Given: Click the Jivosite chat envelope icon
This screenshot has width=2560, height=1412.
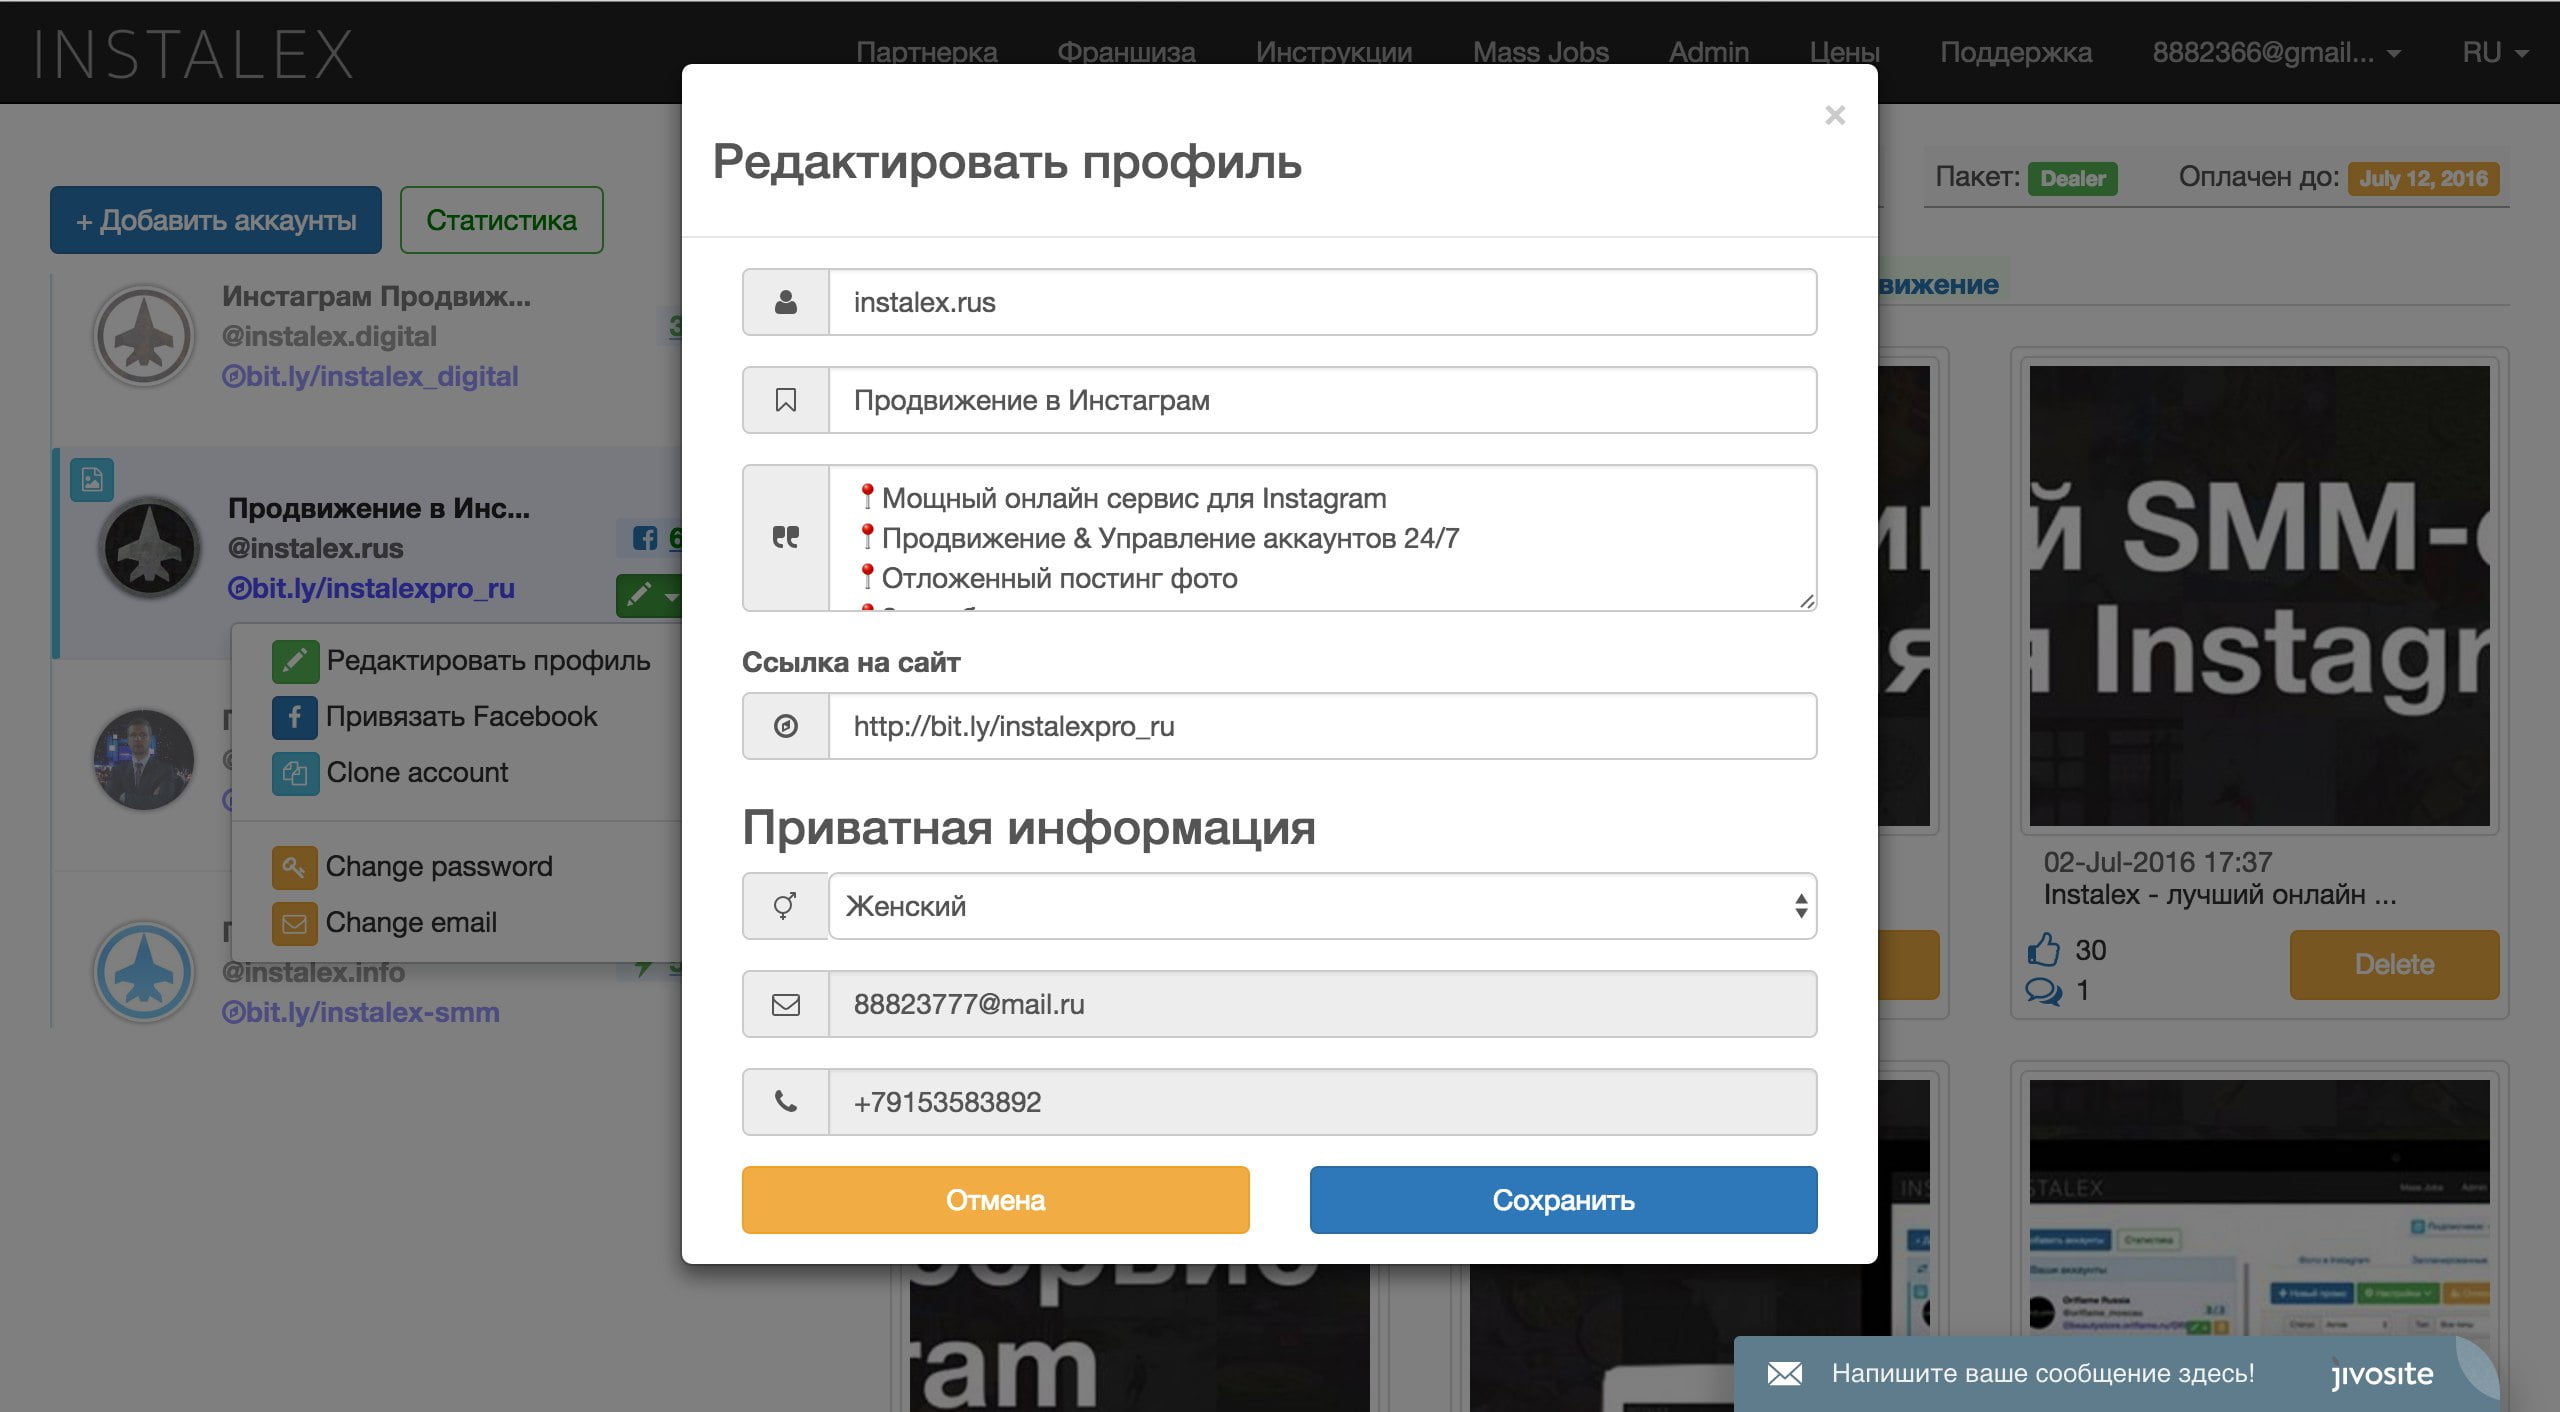Looking at the screenshot, I should pyautogui.click(x=1785, y=1373).
